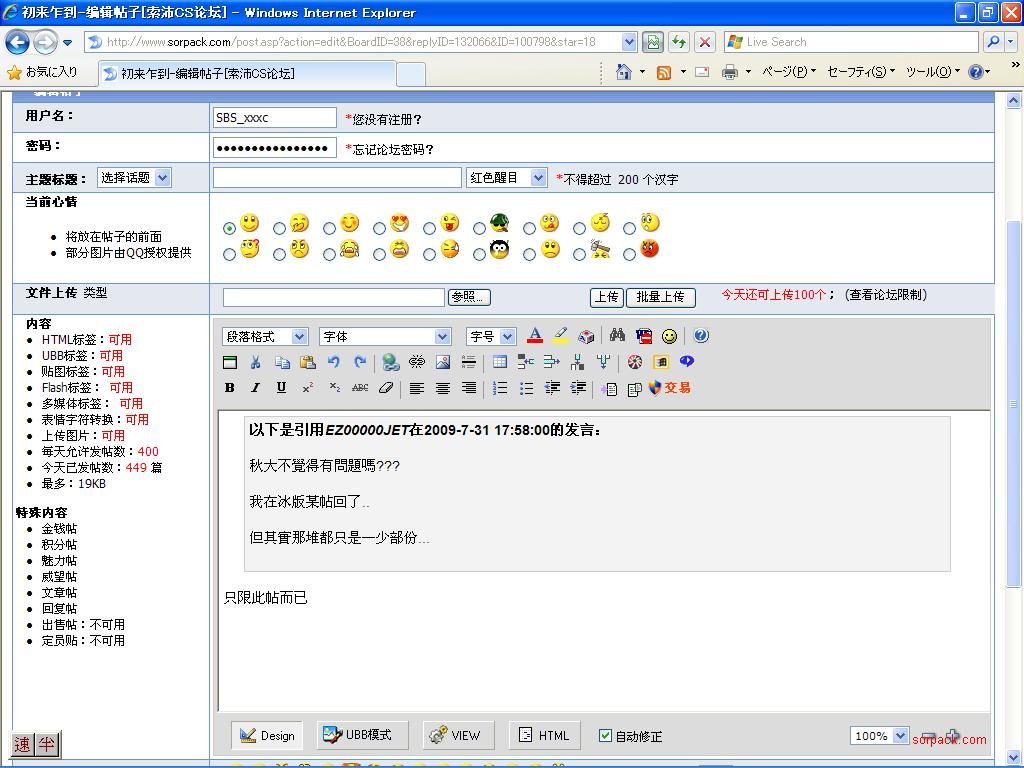This screenshot has height=768, width=1024.
Task: Open the 段落格式 paragraph format dropdown
Action: tap(265, 336)
